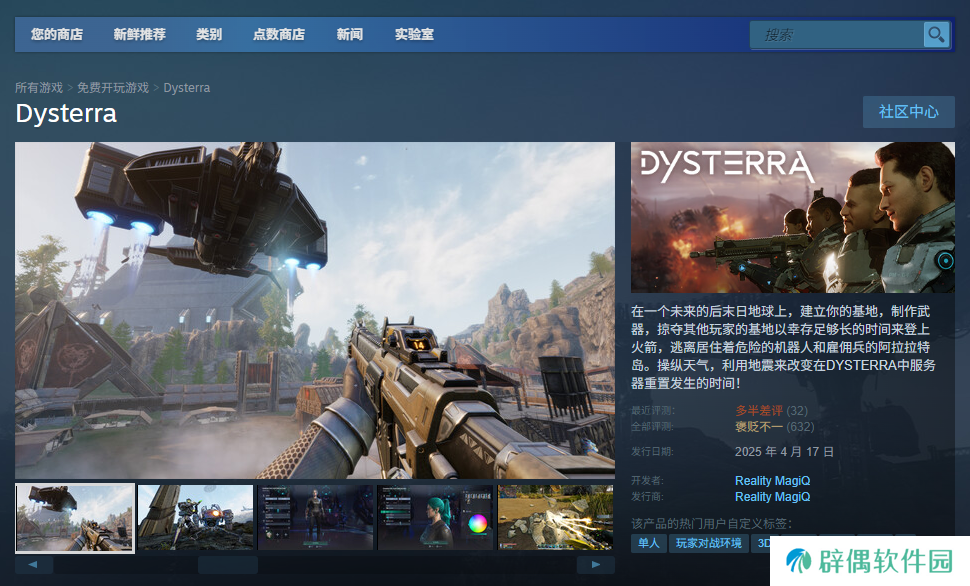
Task: Click the 所有游戏 breadcrumb link
Action: coord(39,88)
